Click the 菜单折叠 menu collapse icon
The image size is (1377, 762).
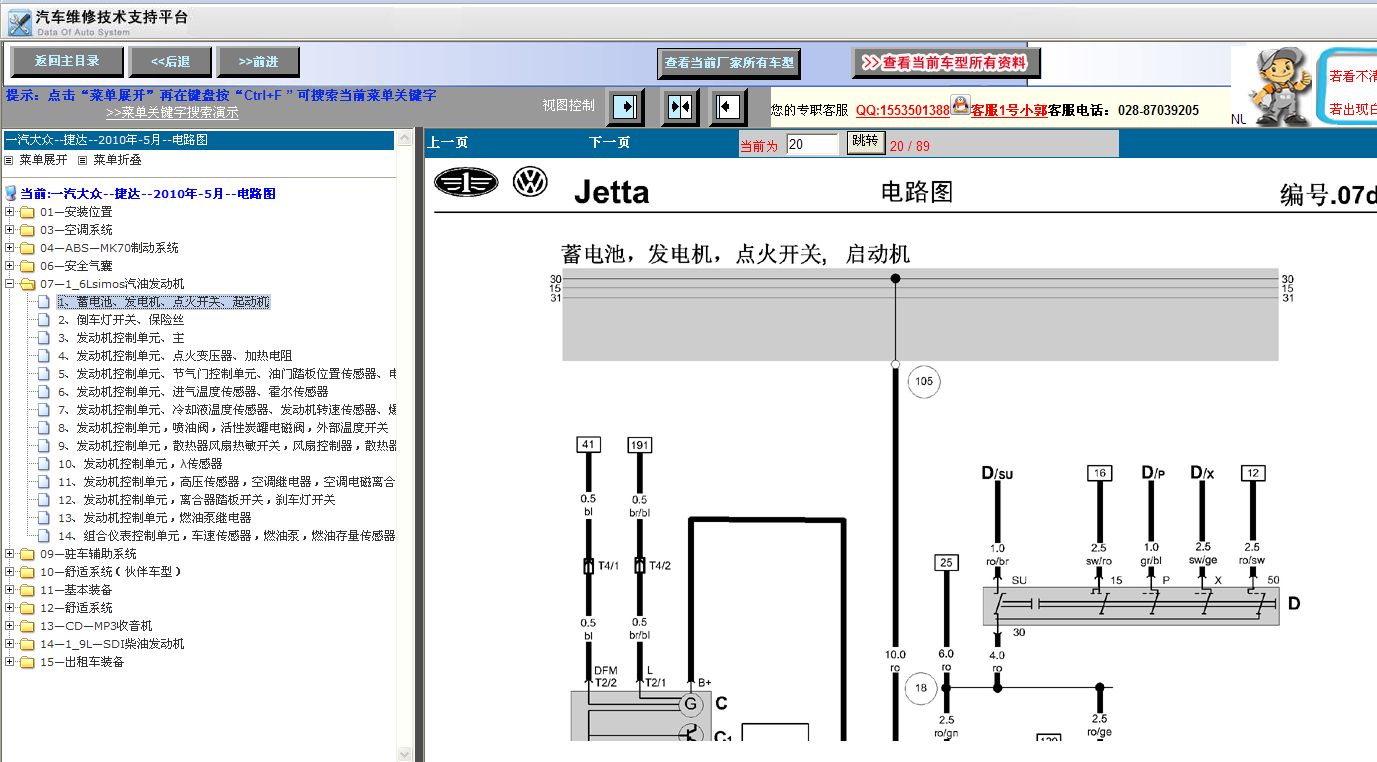(x=83, y=159)
